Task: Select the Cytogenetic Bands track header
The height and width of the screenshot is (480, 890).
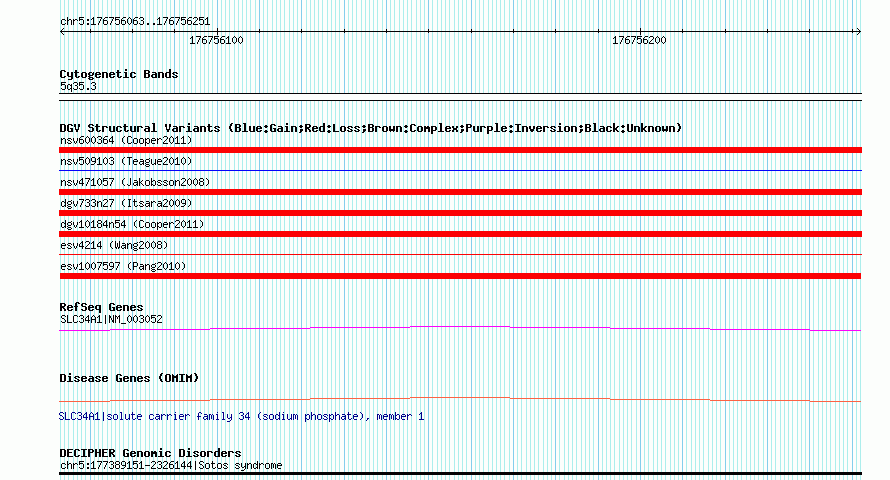Action: click(119, 74)
